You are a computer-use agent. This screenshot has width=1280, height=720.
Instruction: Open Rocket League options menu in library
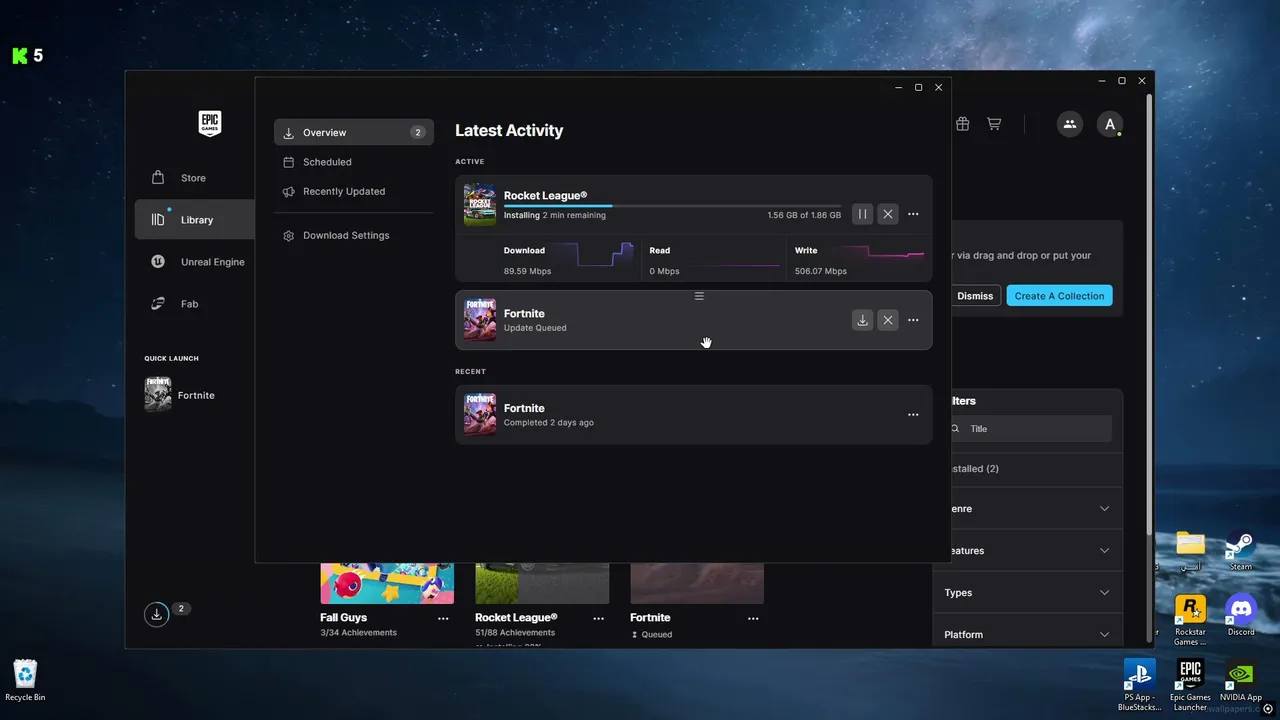click(x=598, y=619)
